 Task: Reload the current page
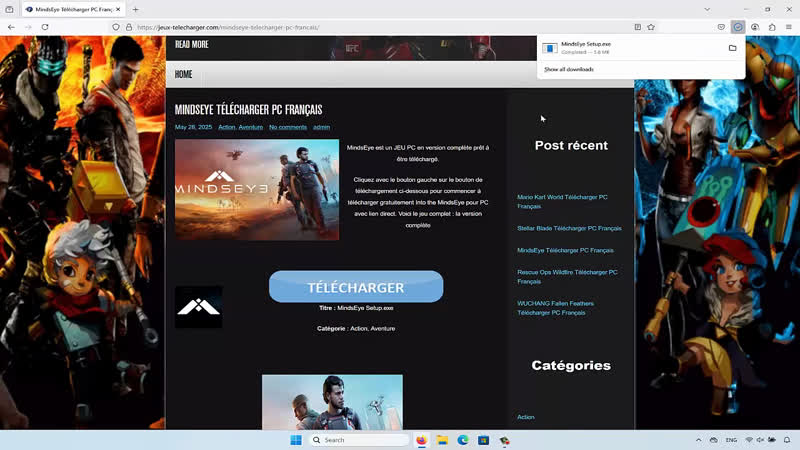tap(45, 27)
